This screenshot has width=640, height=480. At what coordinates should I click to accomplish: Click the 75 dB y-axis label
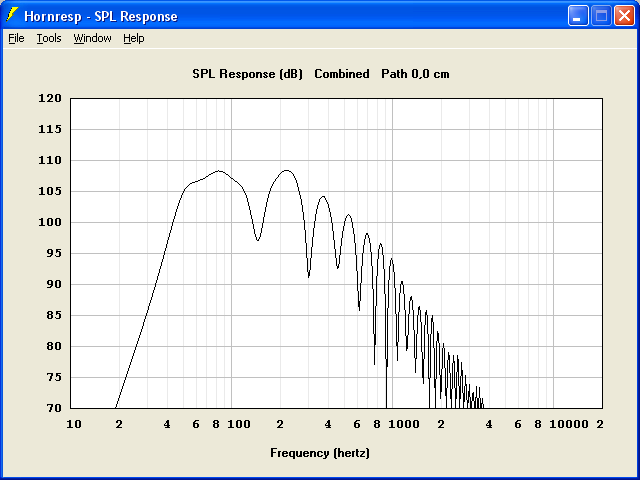coord(54,378)
